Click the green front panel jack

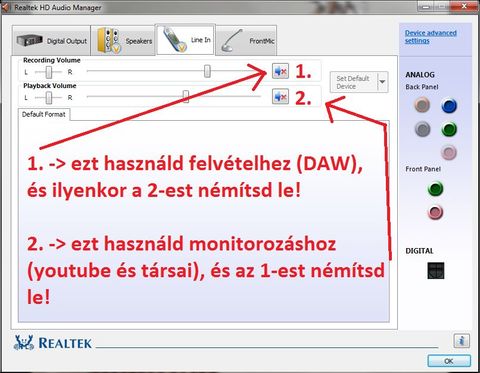tap(435, 189)
